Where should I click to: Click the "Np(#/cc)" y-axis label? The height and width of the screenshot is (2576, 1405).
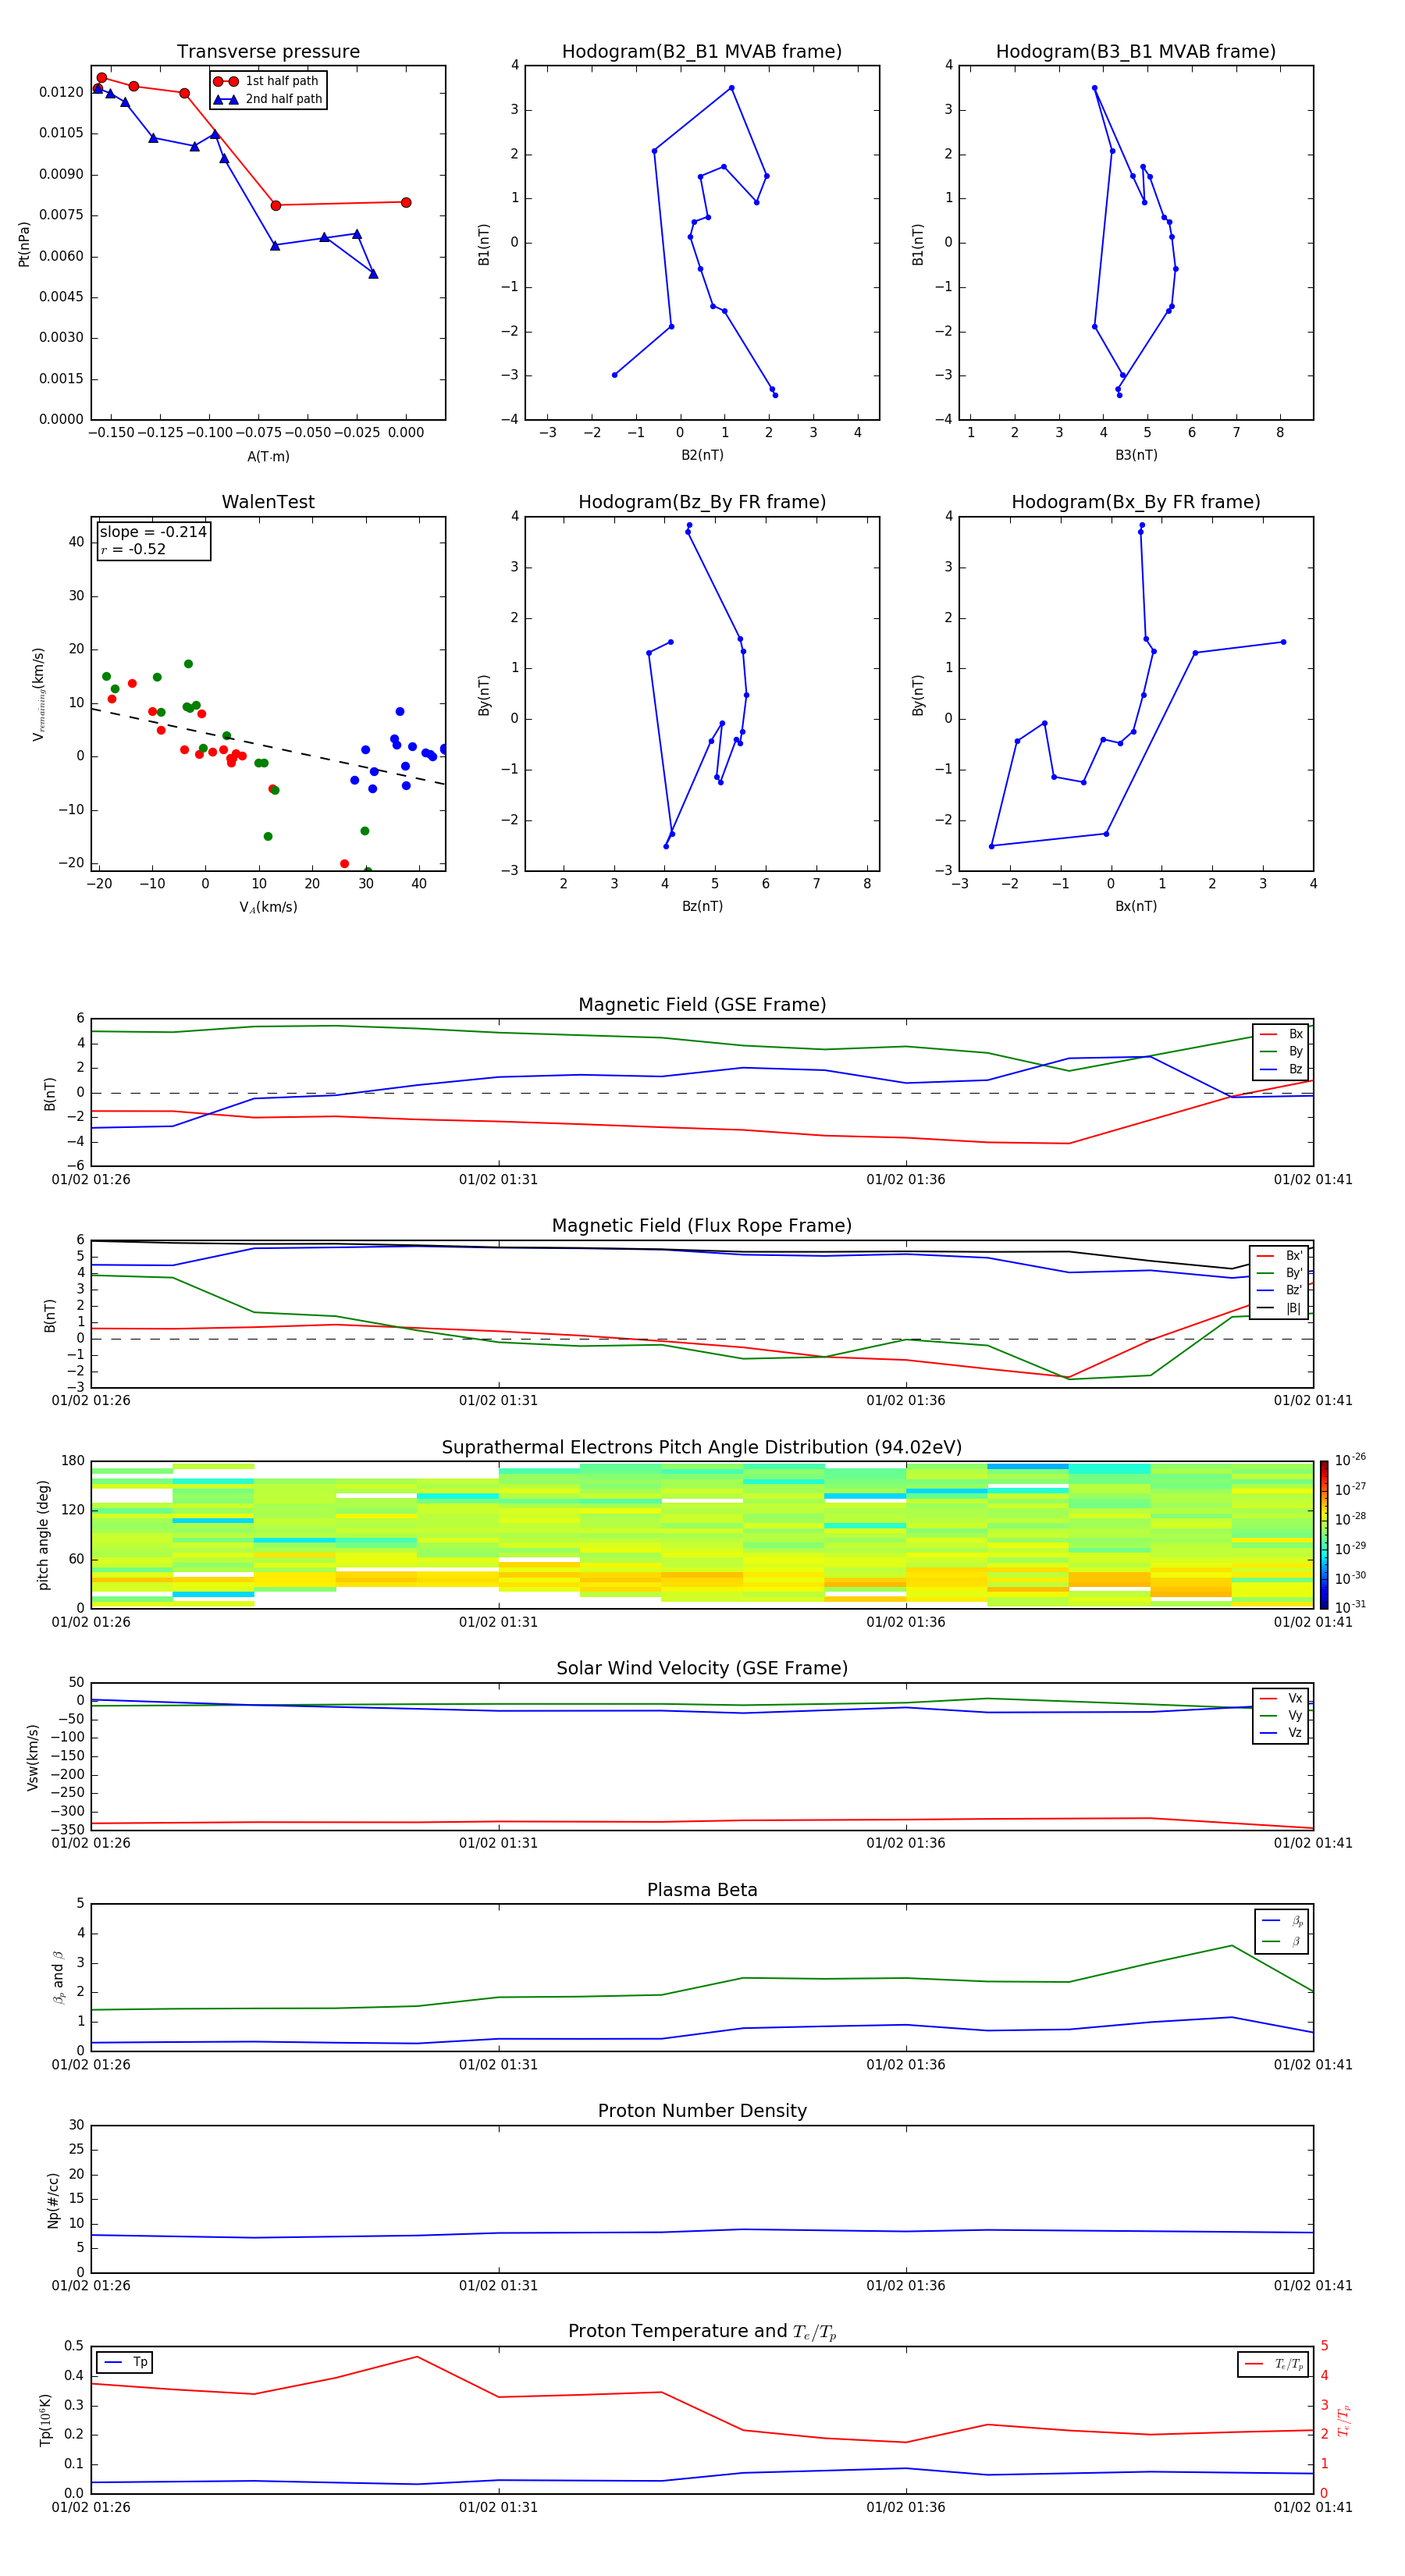[x=54, y=2200]
